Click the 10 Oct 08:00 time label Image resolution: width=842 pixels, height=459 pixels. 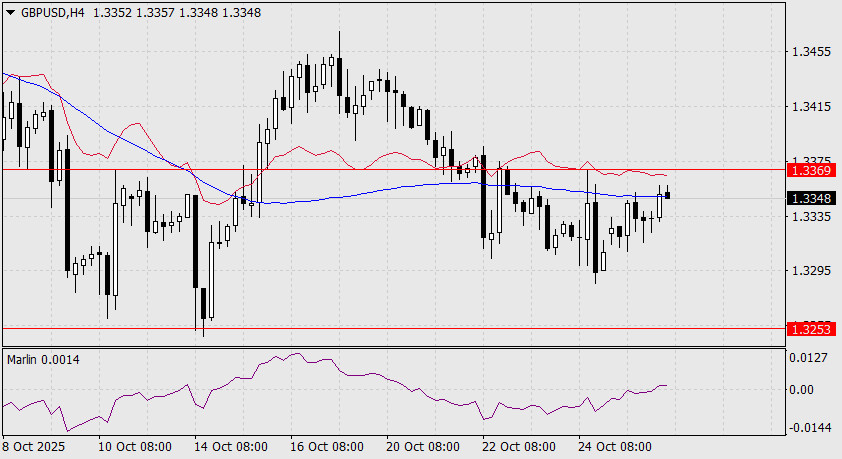pos(136,446)
